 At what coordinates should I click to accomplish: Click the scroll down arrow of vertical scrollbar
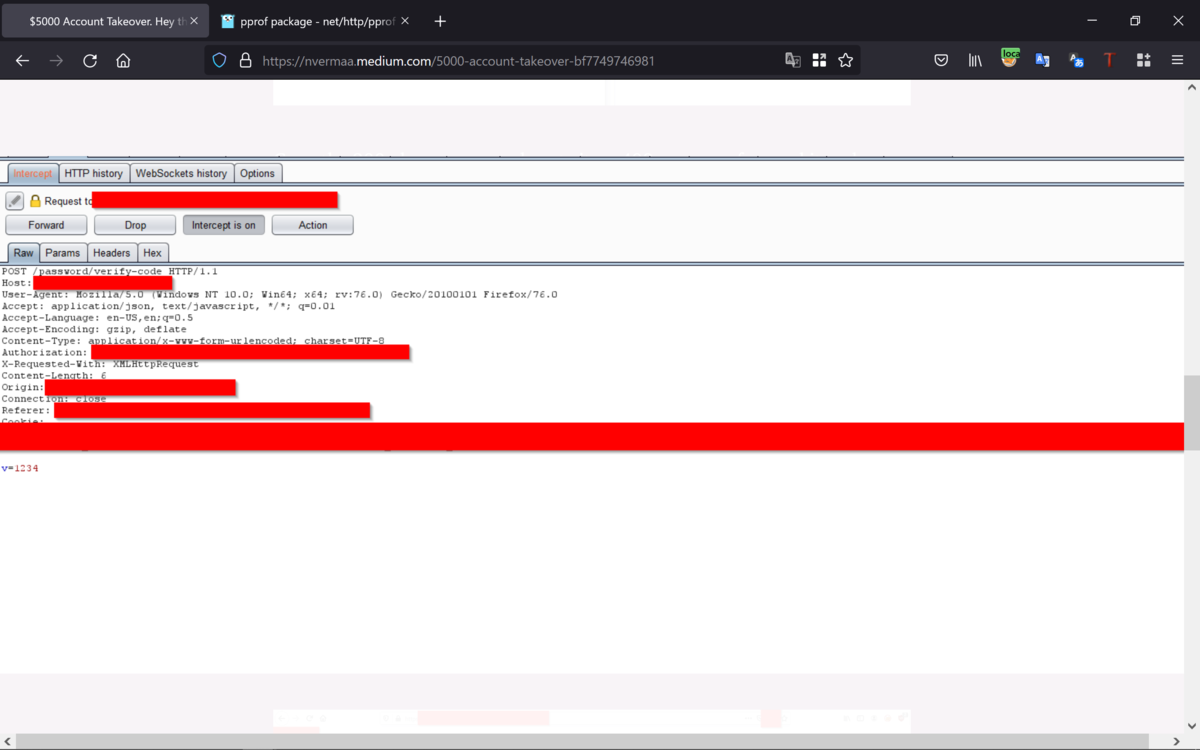point(1191,726)
